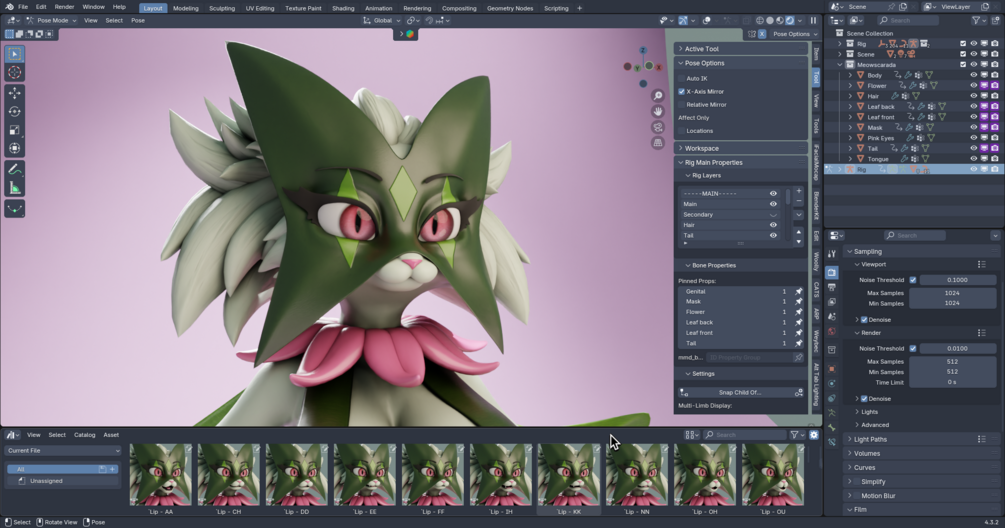Screen dimensions: 1005x528
Task: Enable the Locations affect-only checkbox
Action: (682, 131)
